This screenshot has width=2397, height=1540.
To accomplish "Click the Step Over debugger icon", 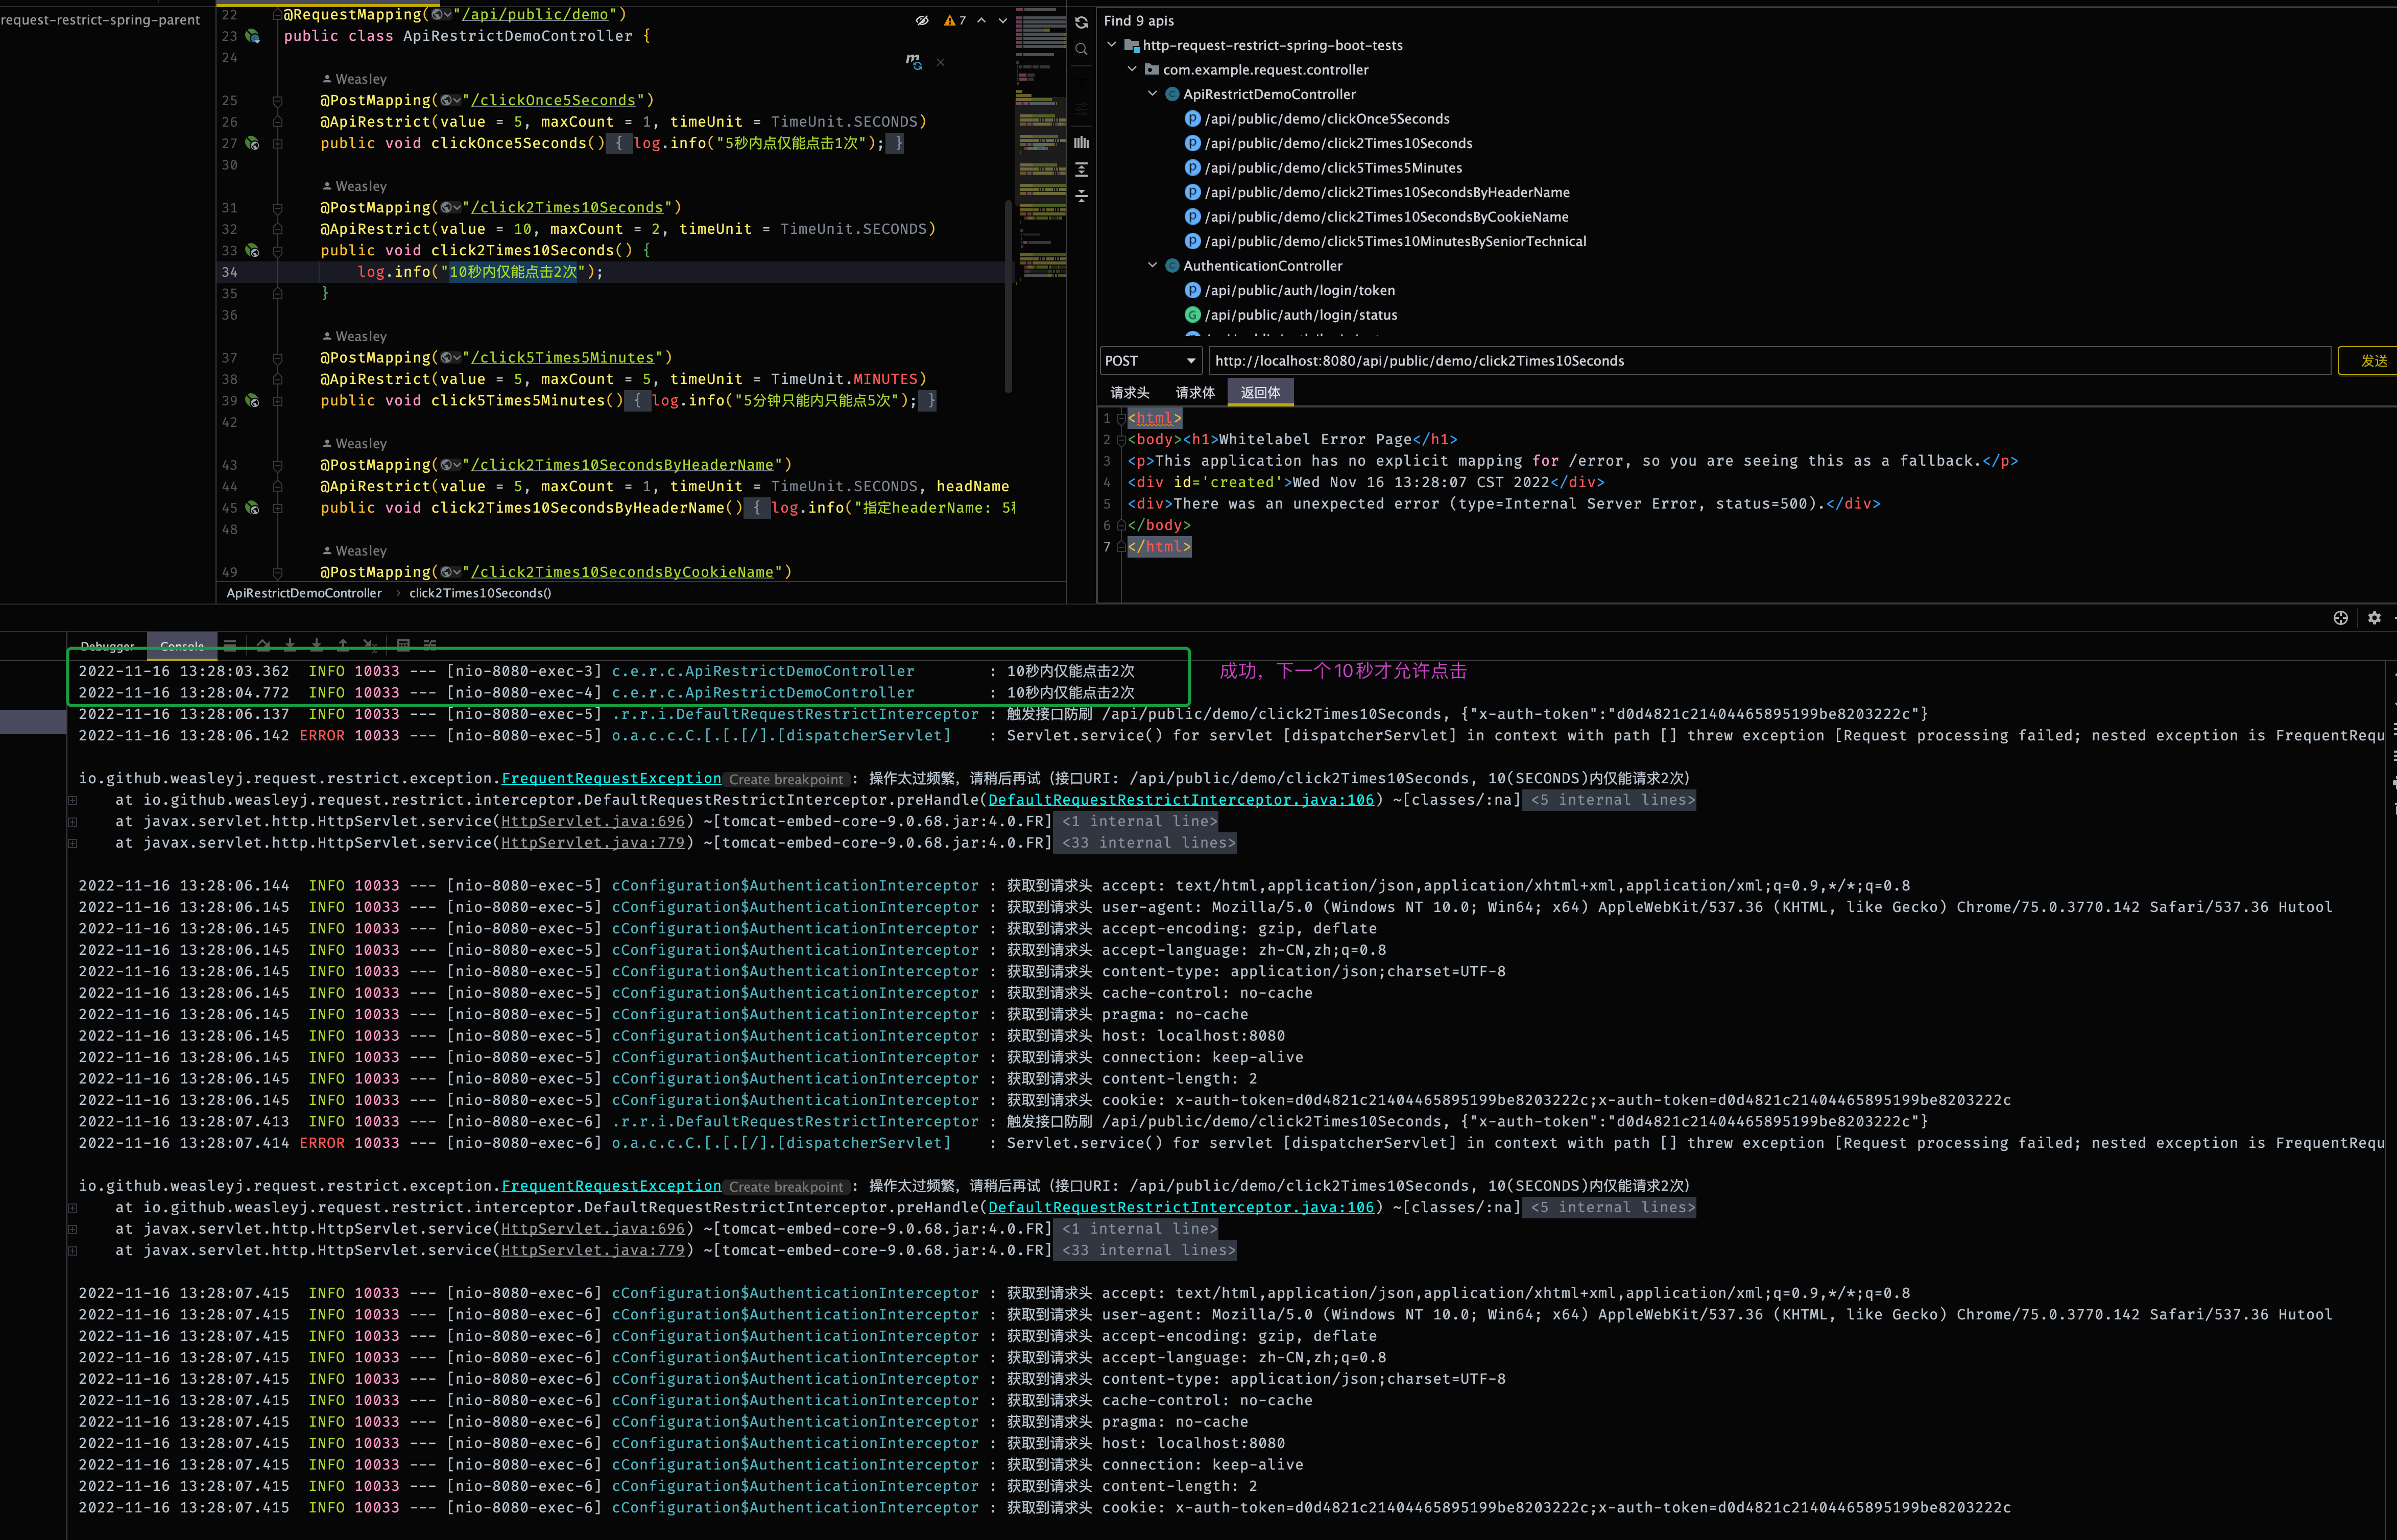I will coord(263,646).
